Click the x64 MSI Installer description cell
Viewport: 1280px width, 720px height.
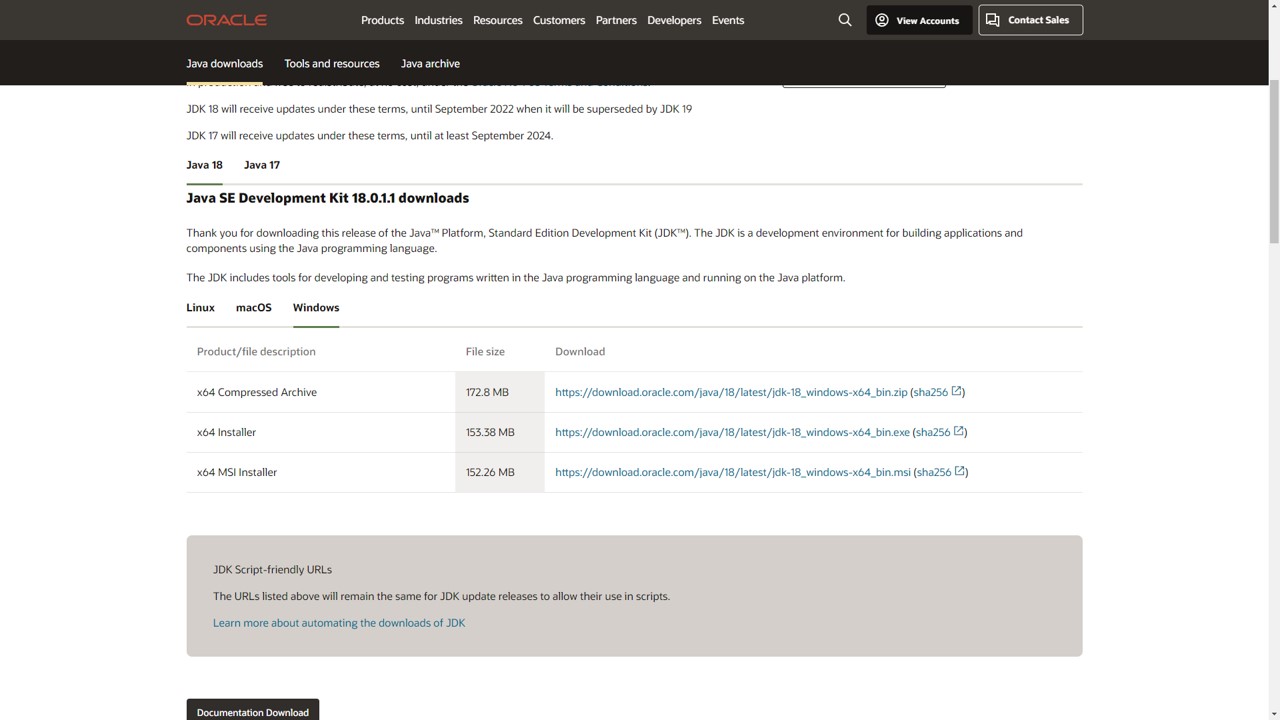[x=320, y=472]
